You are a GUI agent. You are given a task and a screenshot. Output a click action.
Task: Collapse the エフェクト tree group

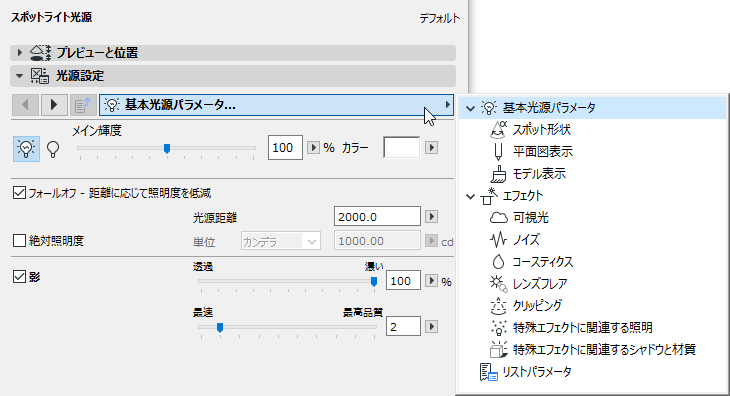point(470,196)
